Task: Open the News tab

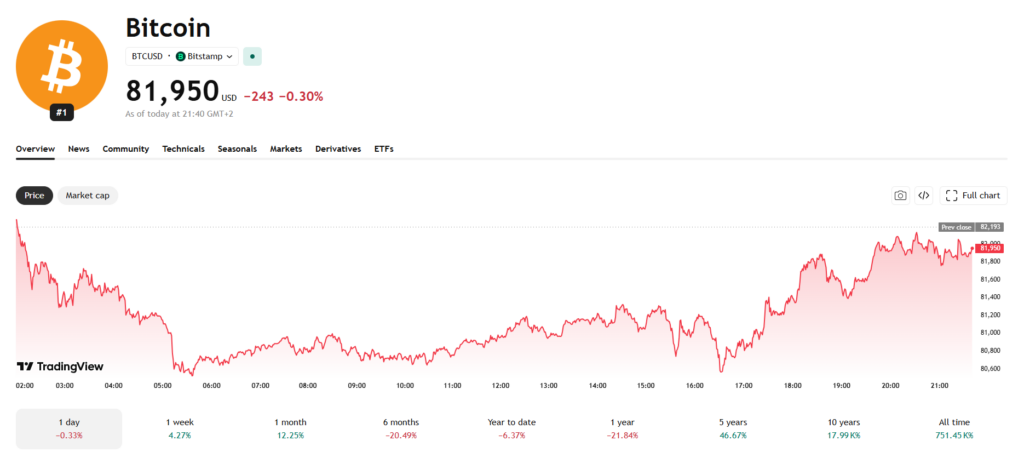Action: click(x=78, y=149)
